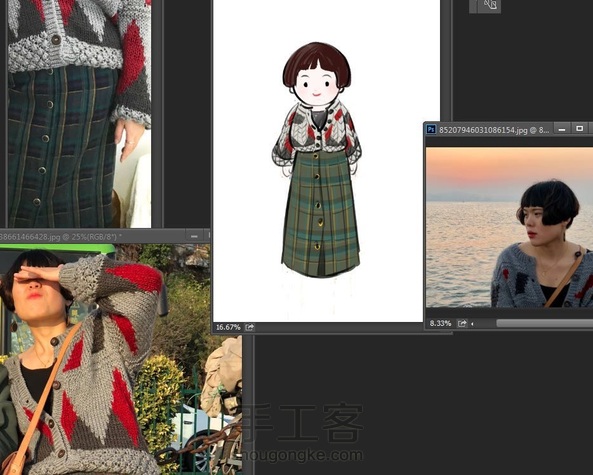Click the green plaid skirt in the illustration

(321, 214)
